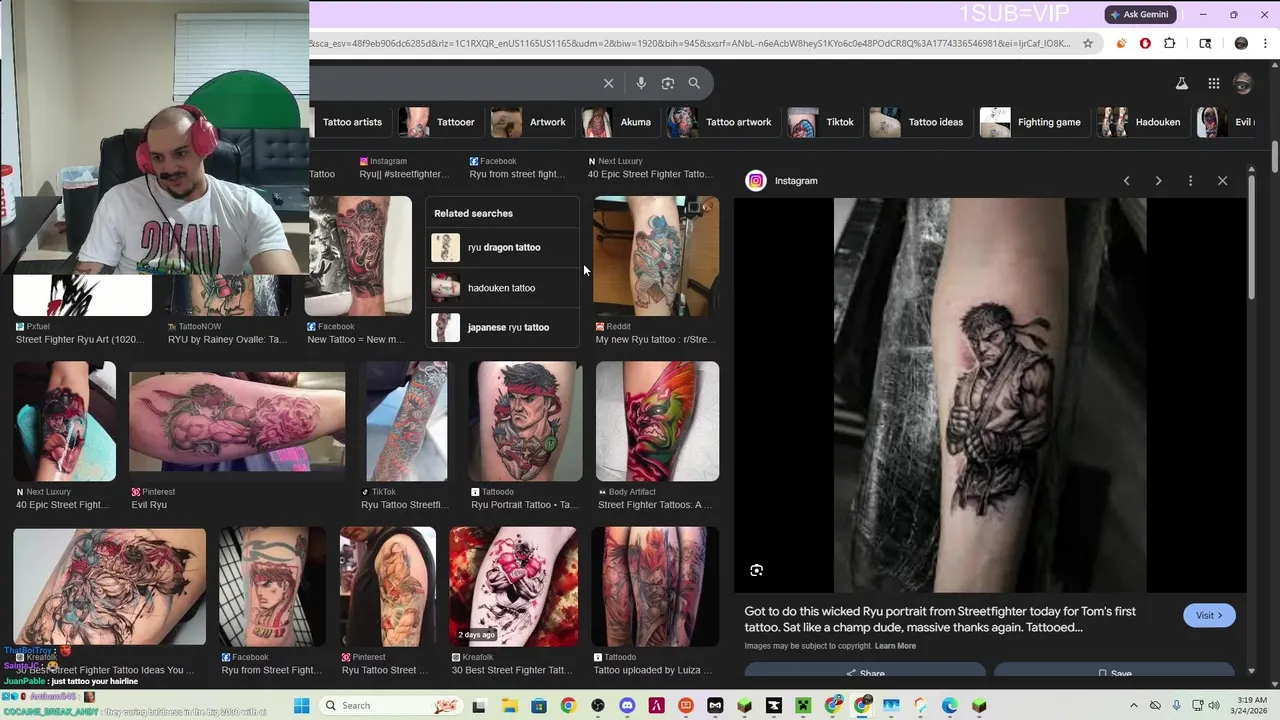Viewport: 1280px width, 720px height.
Task: Open more options in preview panel
Action: [x=1190, y=181]
